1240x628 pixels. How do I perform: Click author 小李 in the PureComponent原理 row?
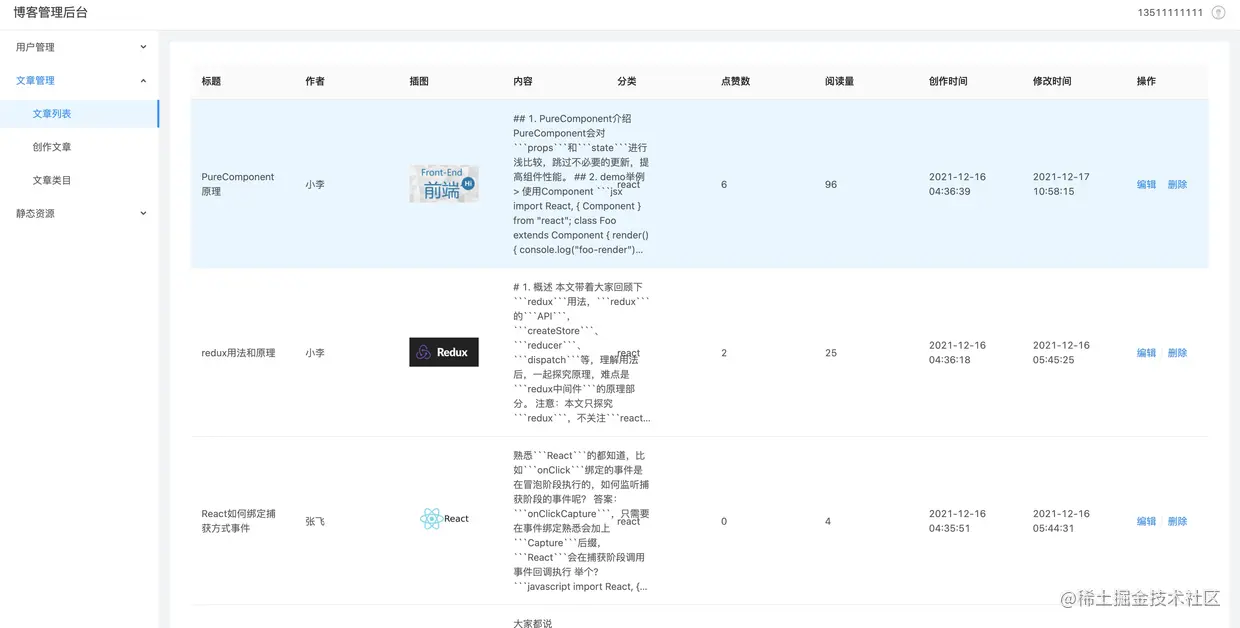[x=315, y=184]
